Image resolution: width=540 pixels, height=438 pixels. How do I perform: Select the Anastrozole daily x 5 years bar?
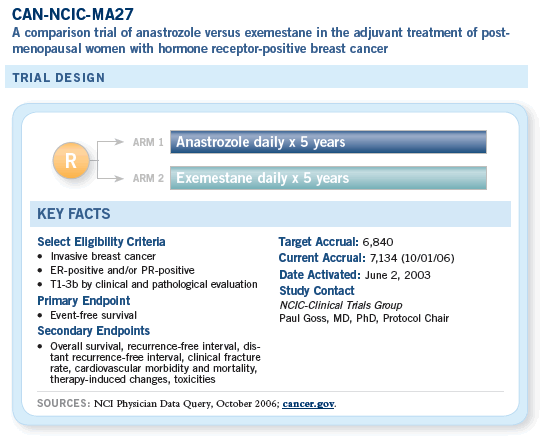[328, 142]
